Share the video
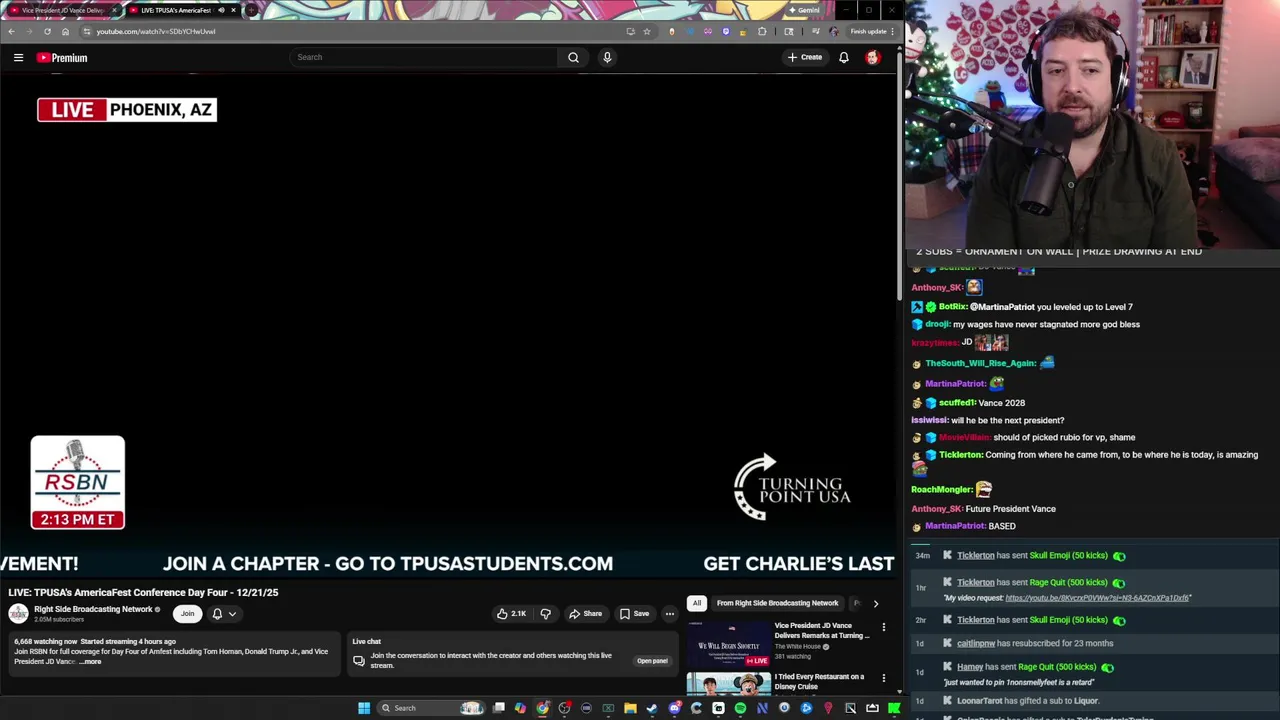Screen dimensions: 1280x720 point(585,614)
